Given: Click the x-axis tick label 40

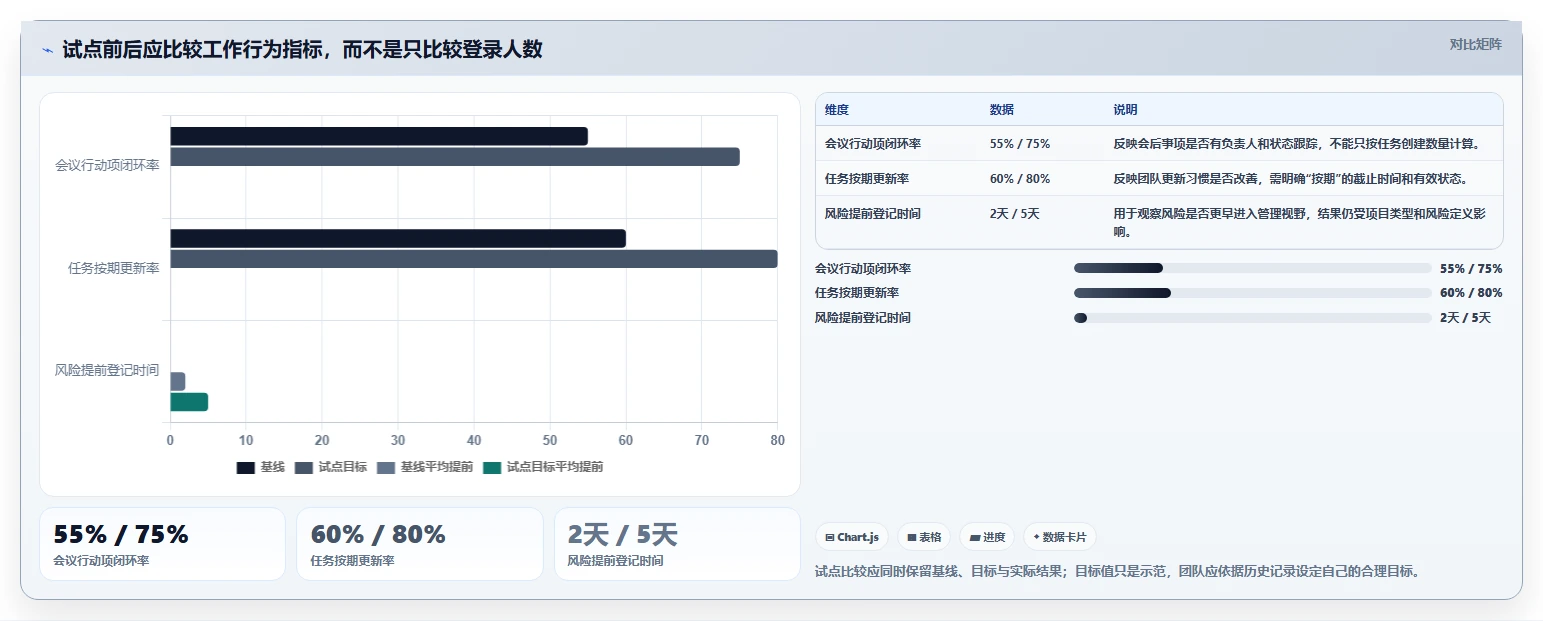Looking at the screenshot, I should pyautogui.click(x=474, y=441).
